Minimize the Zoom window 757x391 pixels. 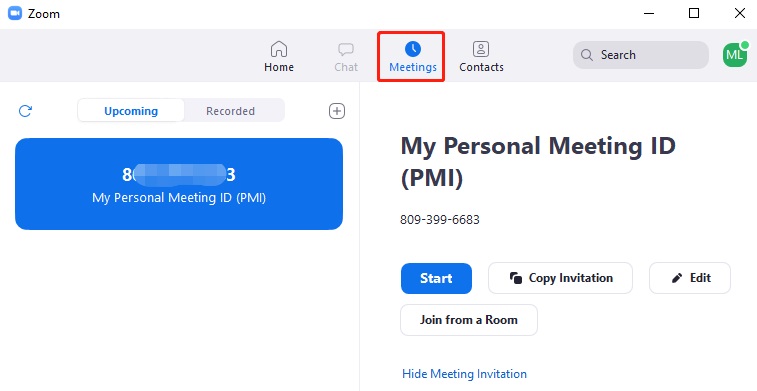(x=649, y=14)
